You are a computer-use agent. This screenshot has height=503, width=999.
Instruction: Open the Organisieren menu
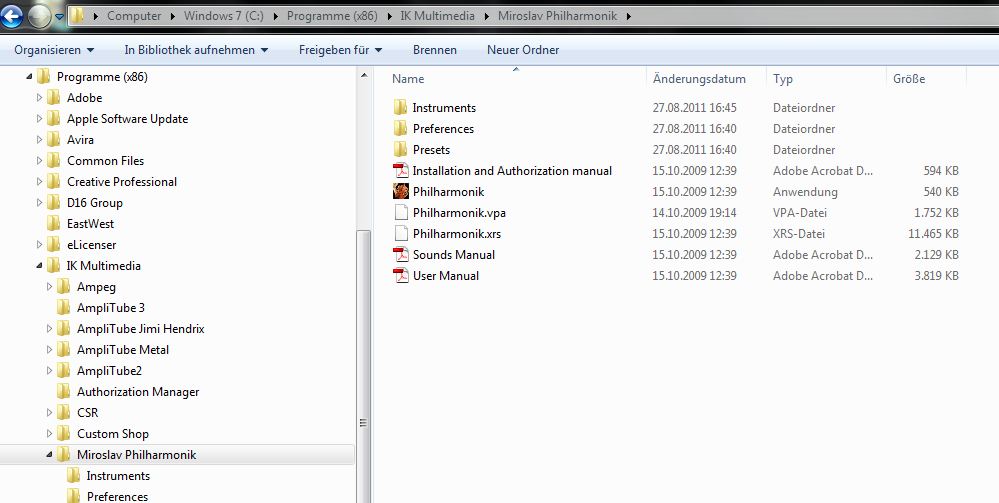click(x=54, y=50)
